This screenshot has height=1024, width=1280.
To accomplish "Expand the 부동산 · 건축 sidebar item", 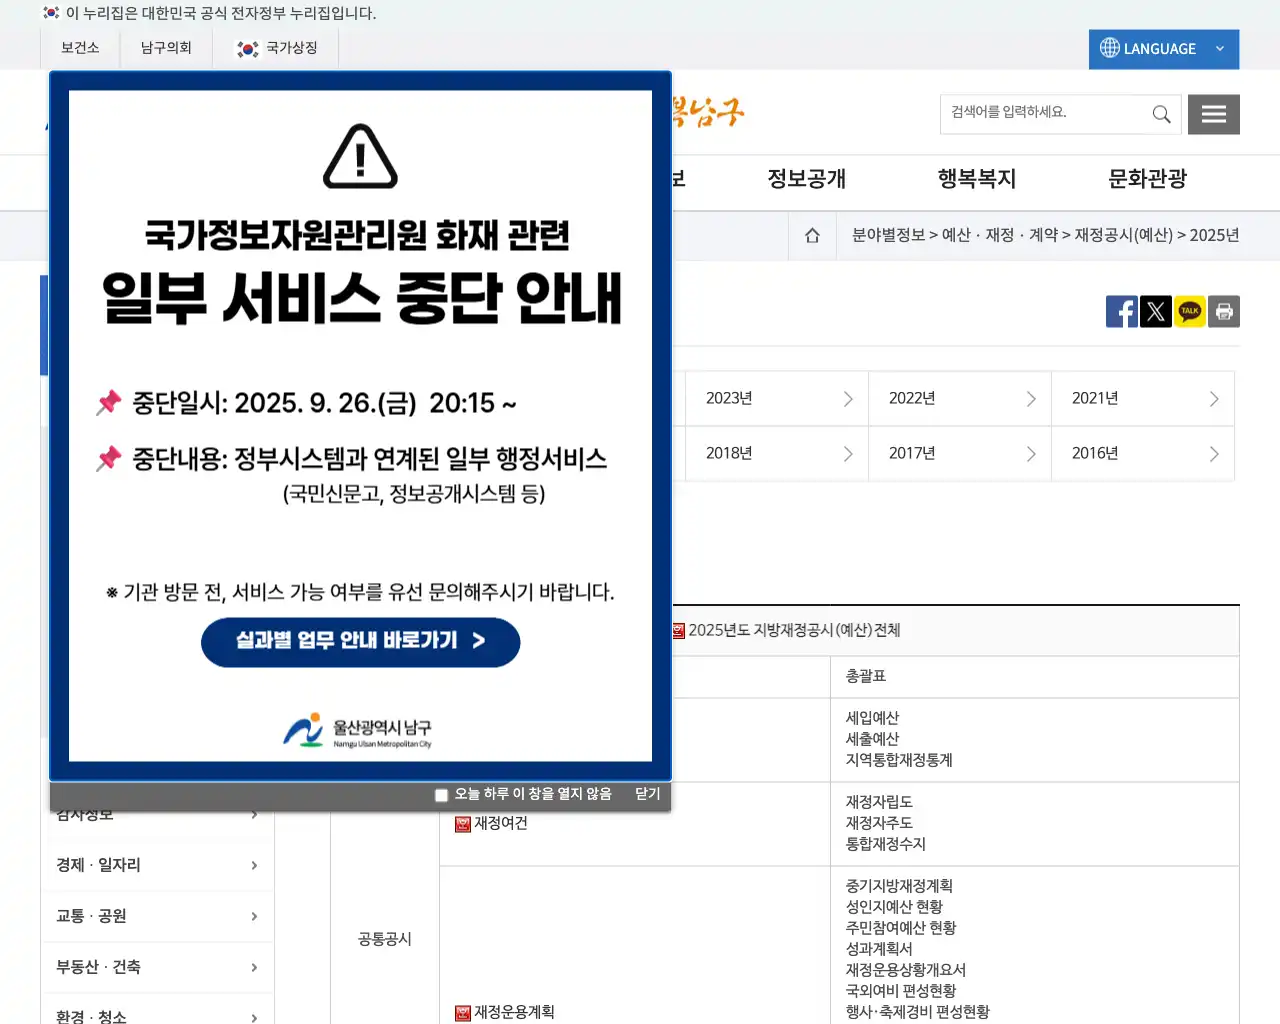I will click(x=157, y=967).
